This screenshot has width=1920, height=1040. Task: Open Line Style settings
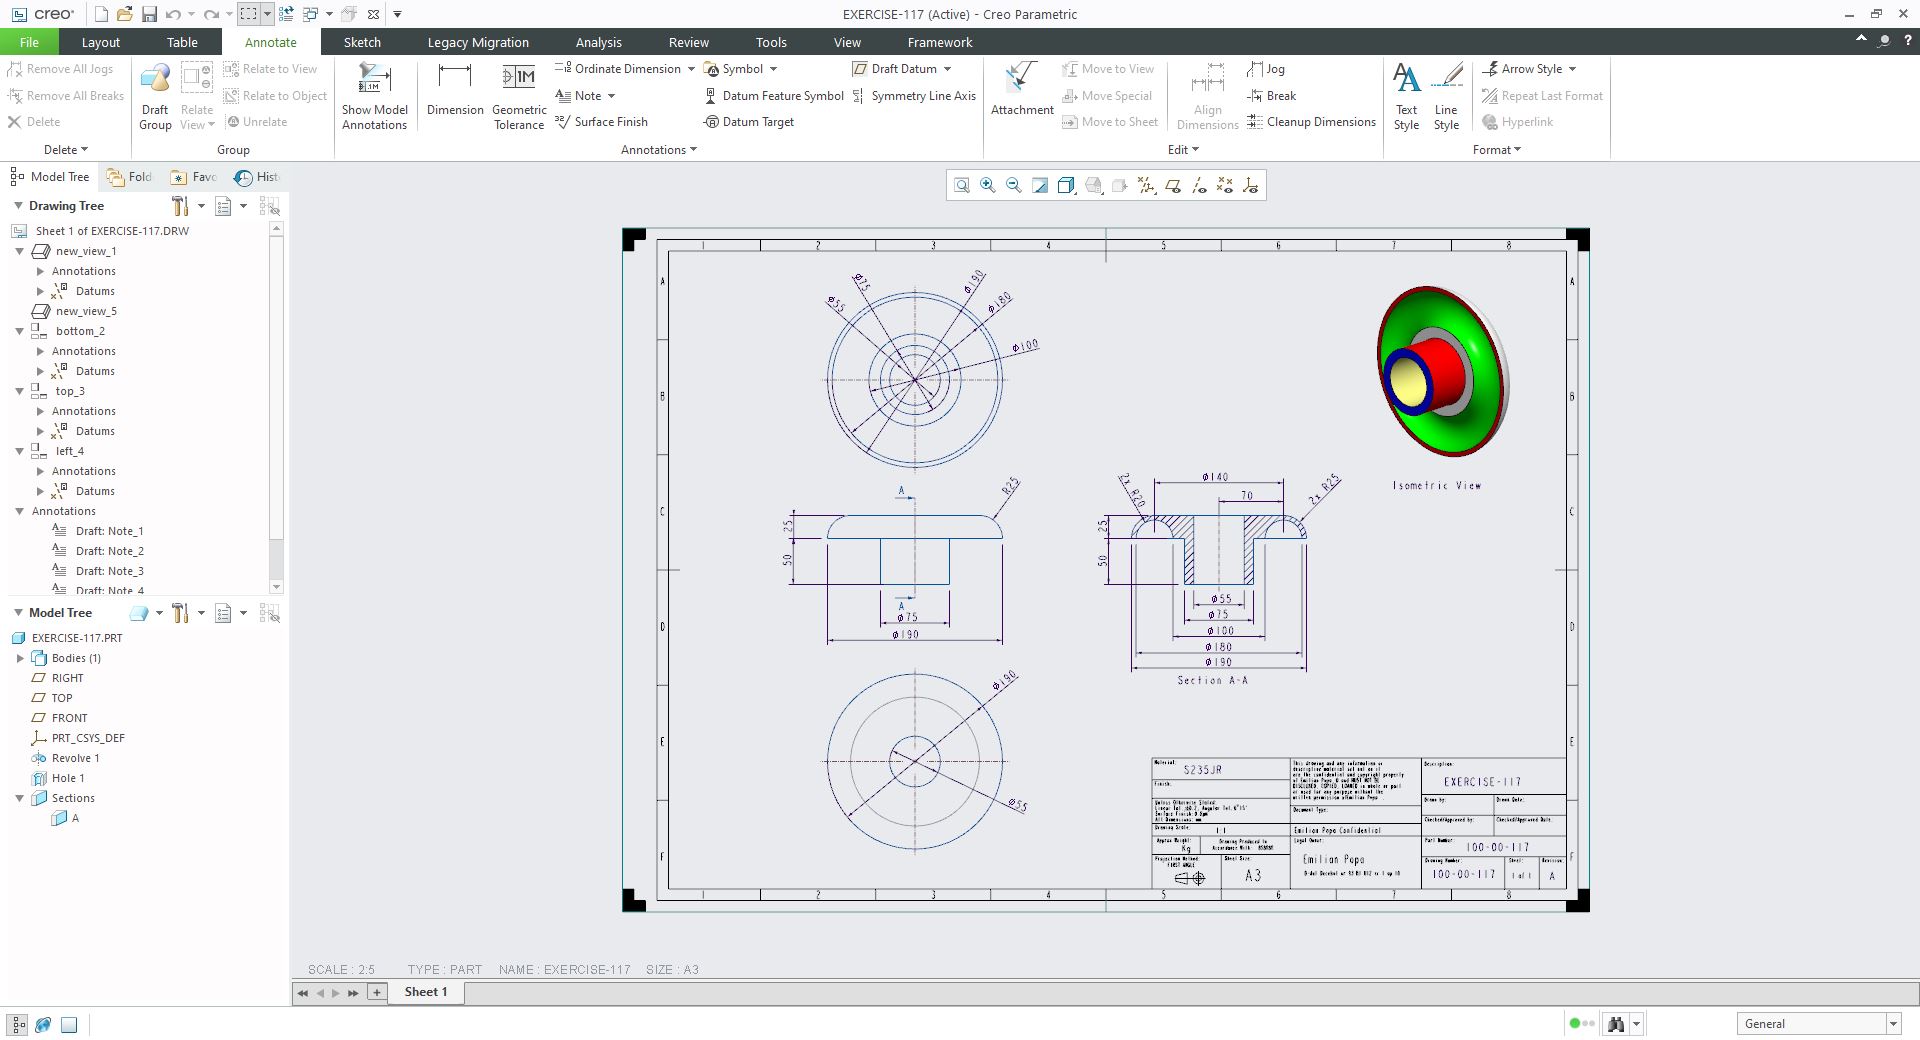[1446, 96]
